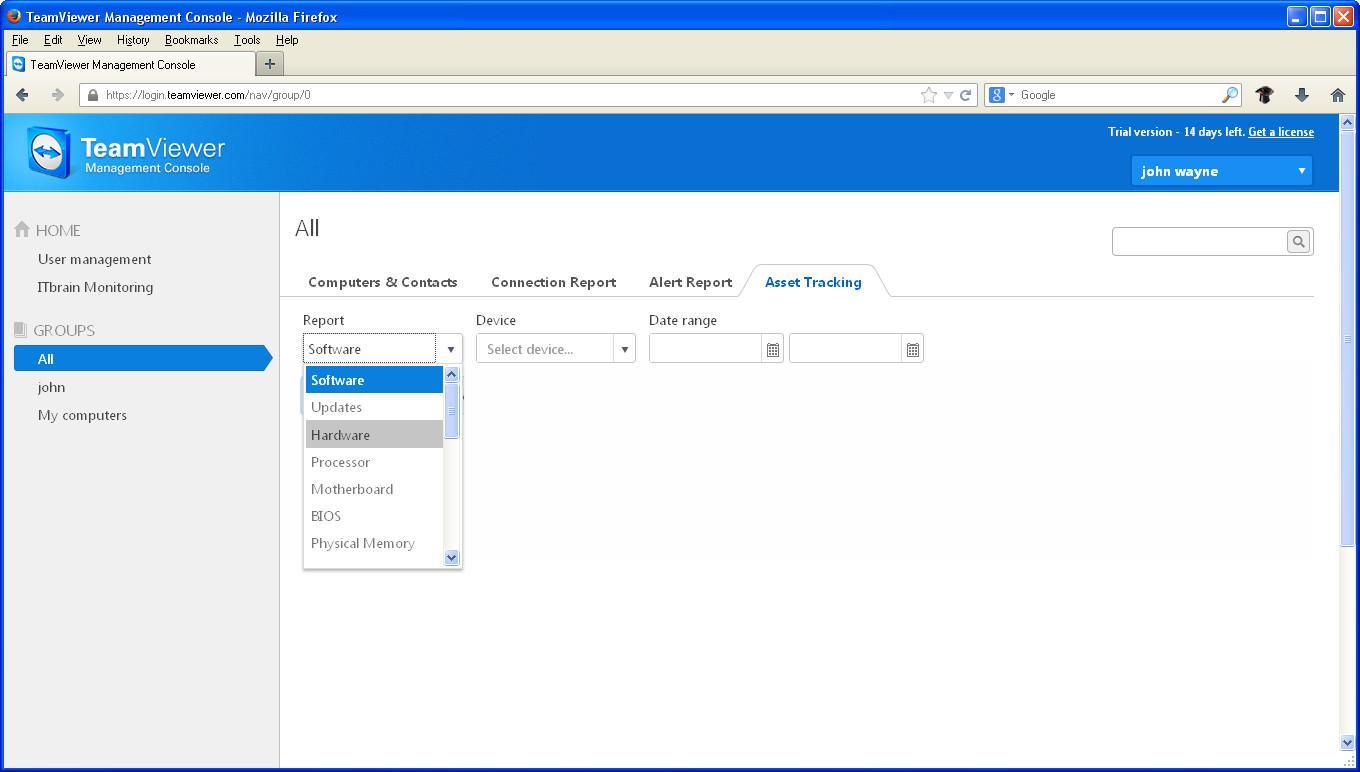Screen dimensions: 1360x772
Task: Open the Bookmarks menu
Action: pos(191,40)
